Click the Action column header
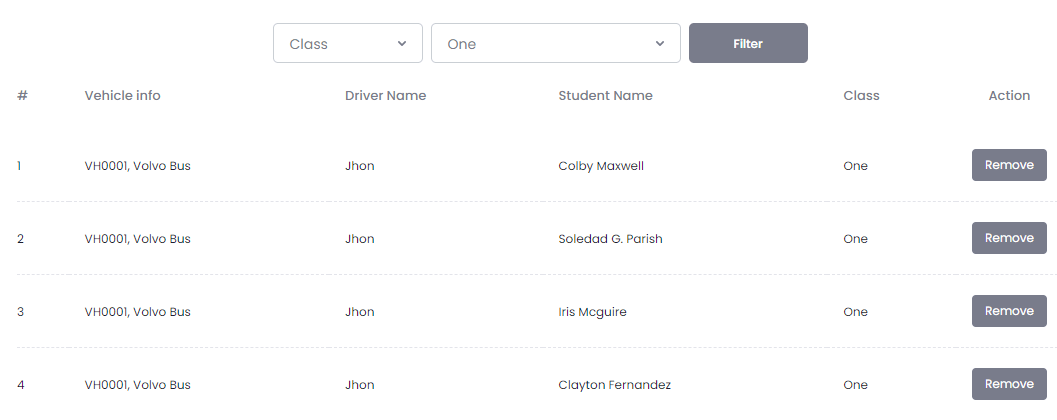Image resolution: width=1057 pixels, height=420 pixels. [x=1009, y=96]
